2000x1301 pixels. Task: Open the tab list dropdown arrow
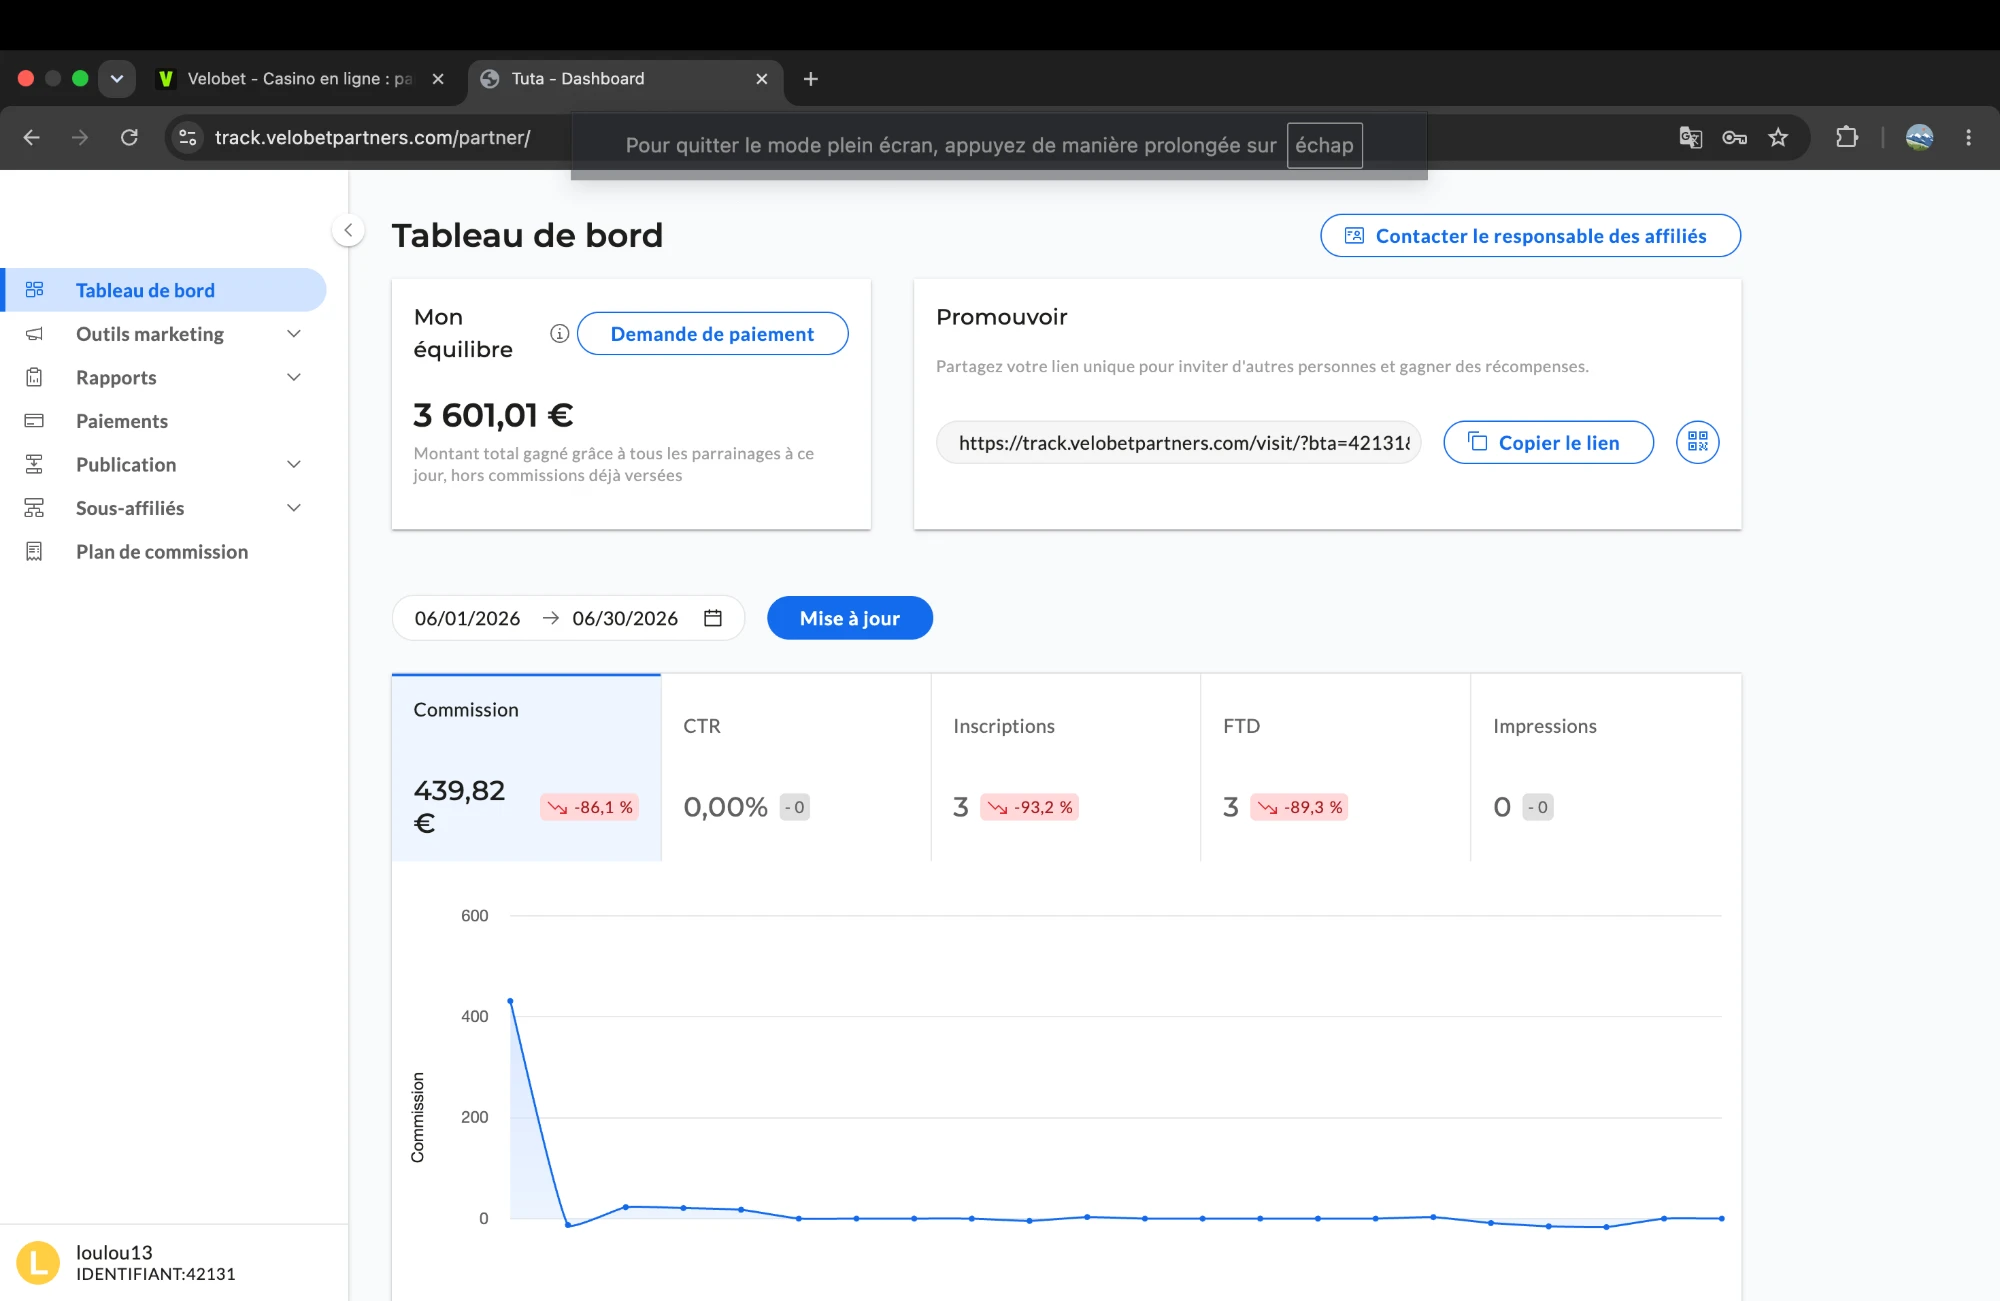117,78
